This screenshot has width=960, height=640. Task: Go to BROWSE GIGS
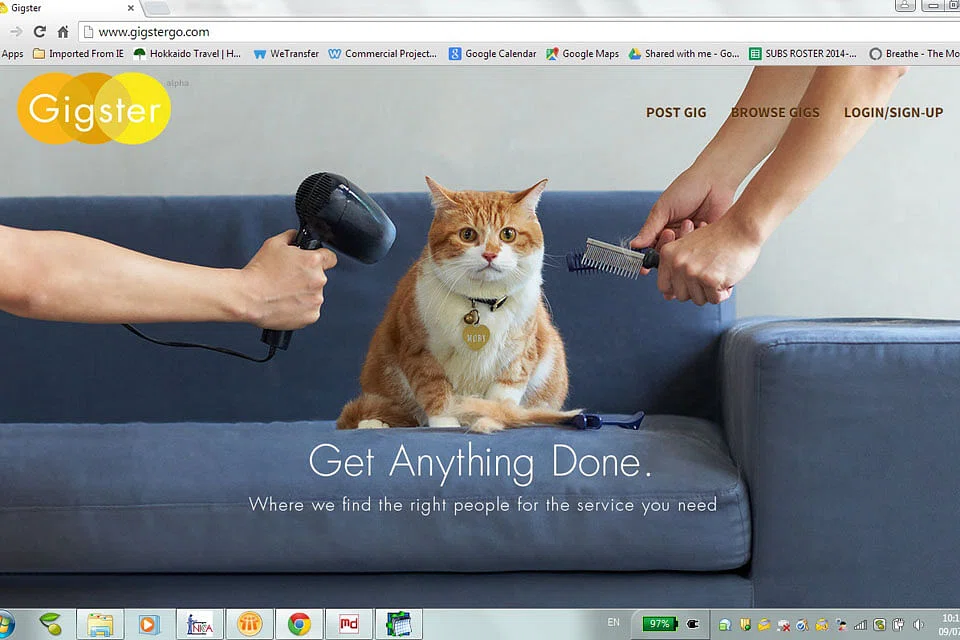tap(775, 113)
